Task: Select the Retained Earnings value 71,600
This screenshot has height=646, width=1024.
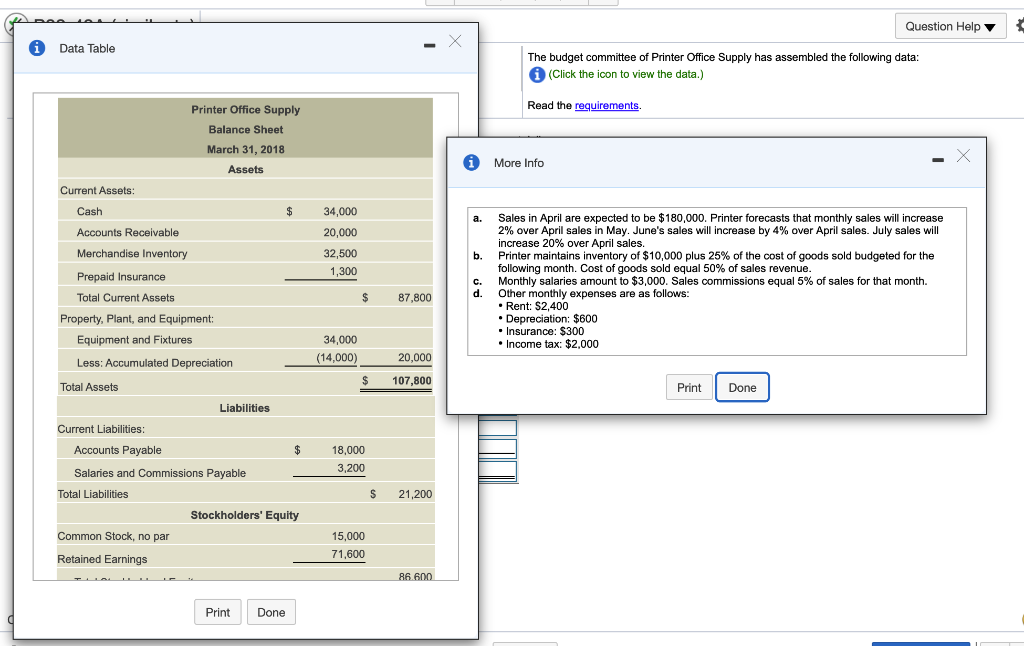Action: (348, 554)
